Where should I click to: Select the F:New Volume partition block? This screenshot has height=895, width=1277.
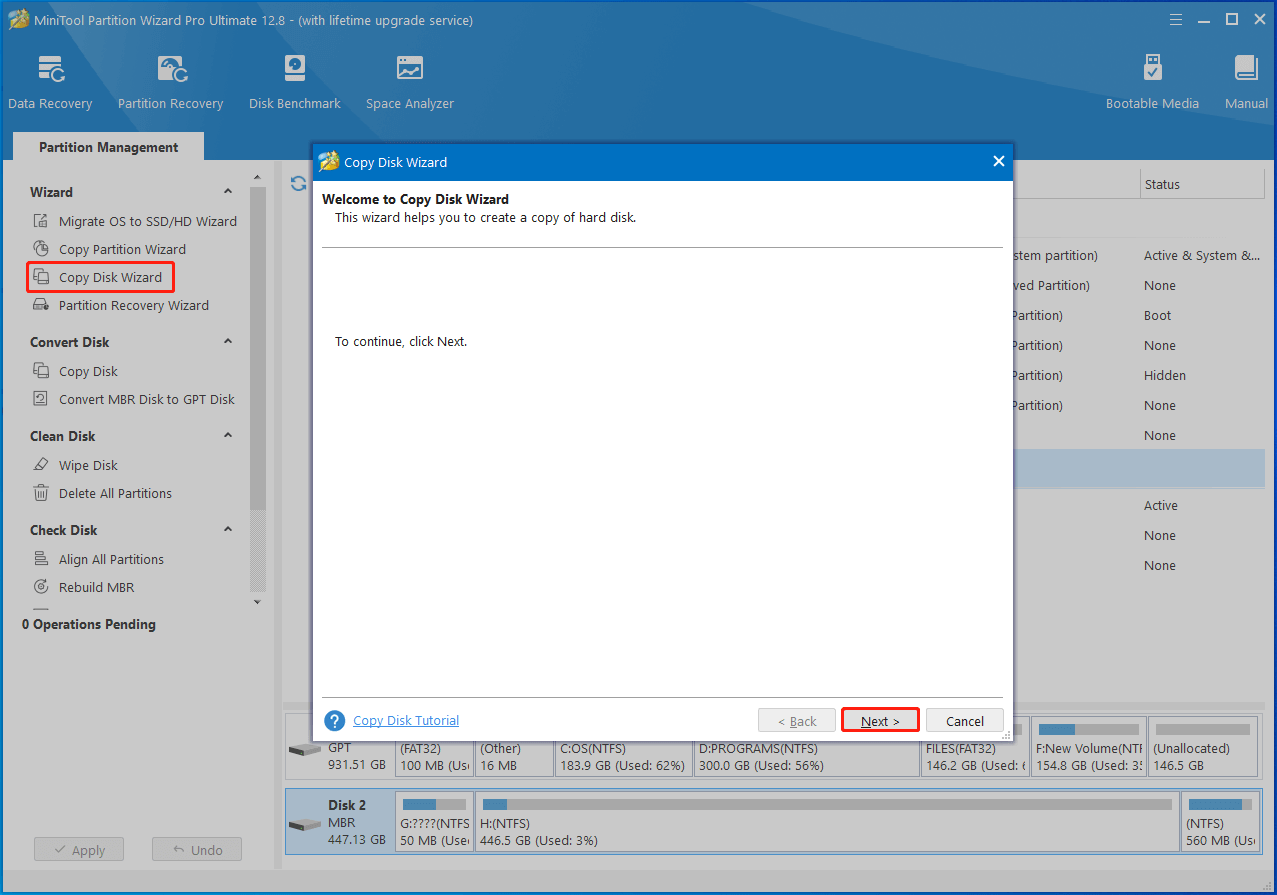[1088, 746]
